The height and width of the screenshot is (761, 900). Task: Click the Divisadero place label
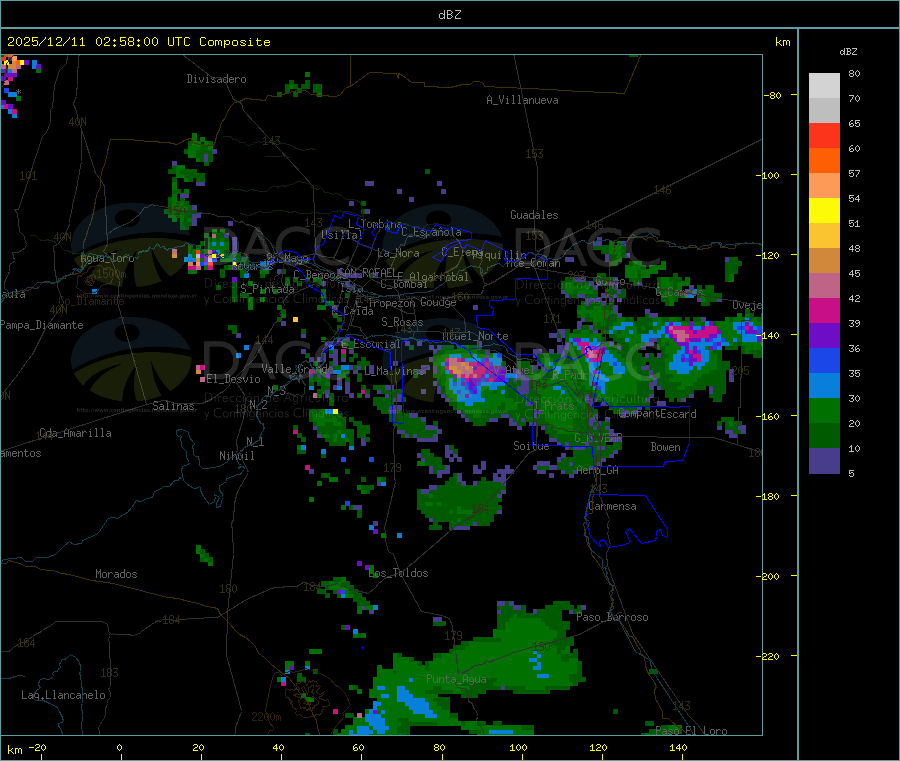[216, 79]
